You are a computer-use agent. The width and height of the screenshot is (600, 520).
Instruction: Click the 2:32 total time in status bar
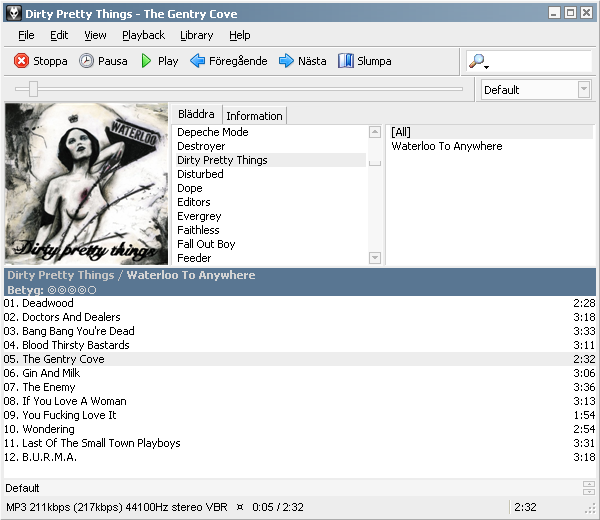[525, 507]
